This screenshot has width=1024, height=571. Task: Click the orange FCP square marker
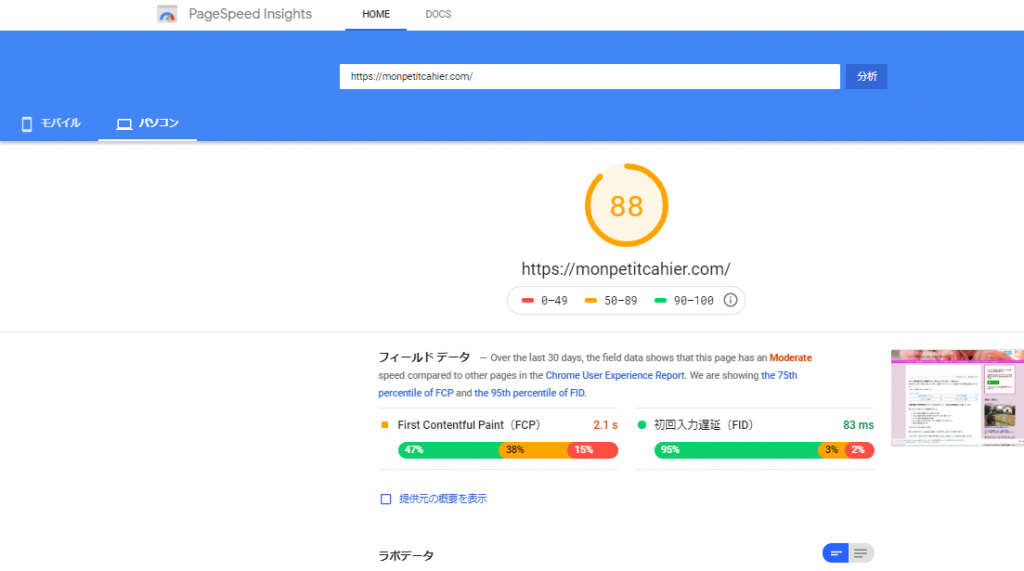coord(385,425)
